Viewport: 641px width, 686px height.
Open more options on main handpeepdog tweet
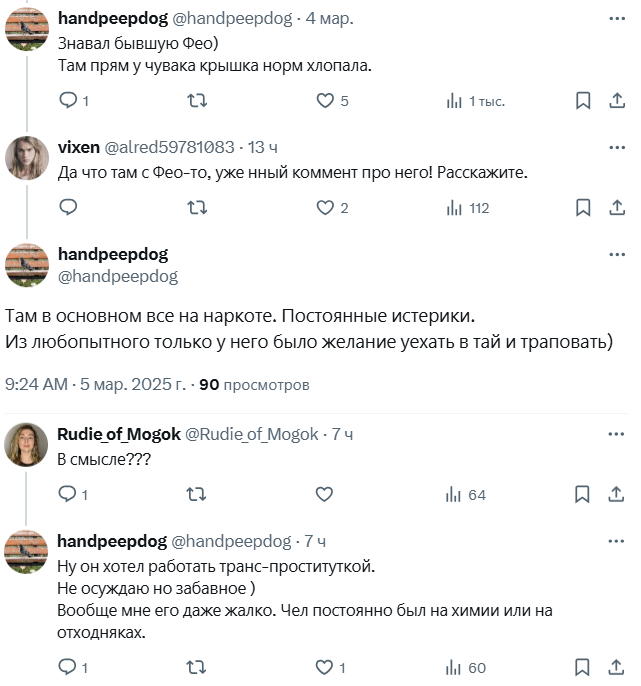coord(617,254)
